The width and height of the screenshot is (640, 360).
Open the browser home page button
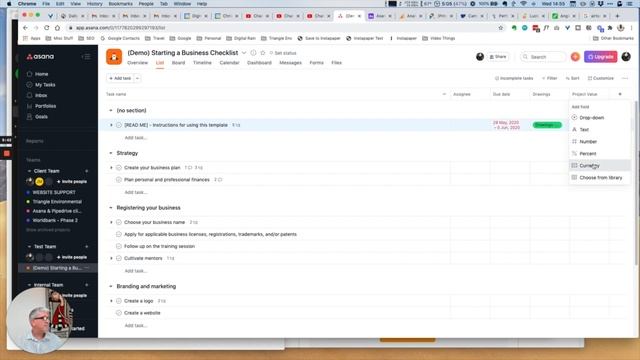tap(57, 28)
